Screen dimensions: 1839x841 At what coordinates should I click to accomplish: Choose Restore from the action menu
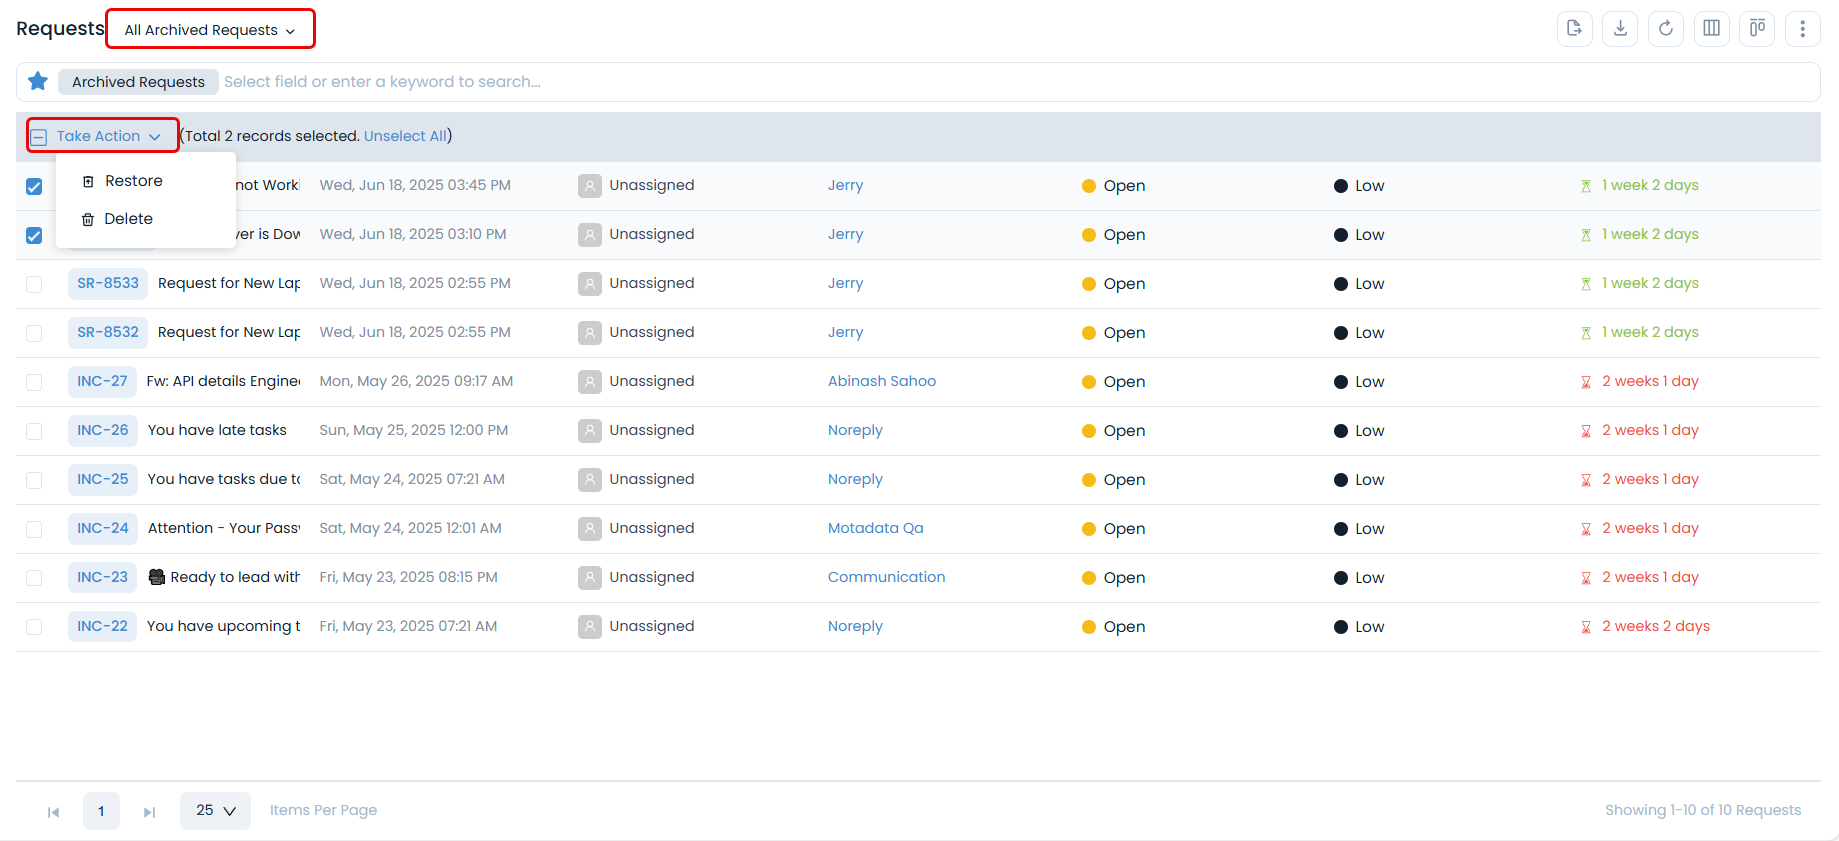pos(133,181)
